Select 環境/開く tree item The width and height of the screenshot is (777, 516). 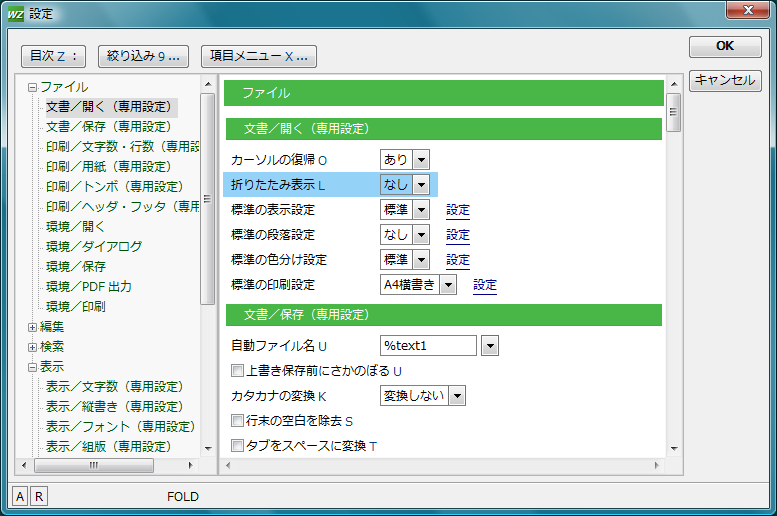click(75, 227)
